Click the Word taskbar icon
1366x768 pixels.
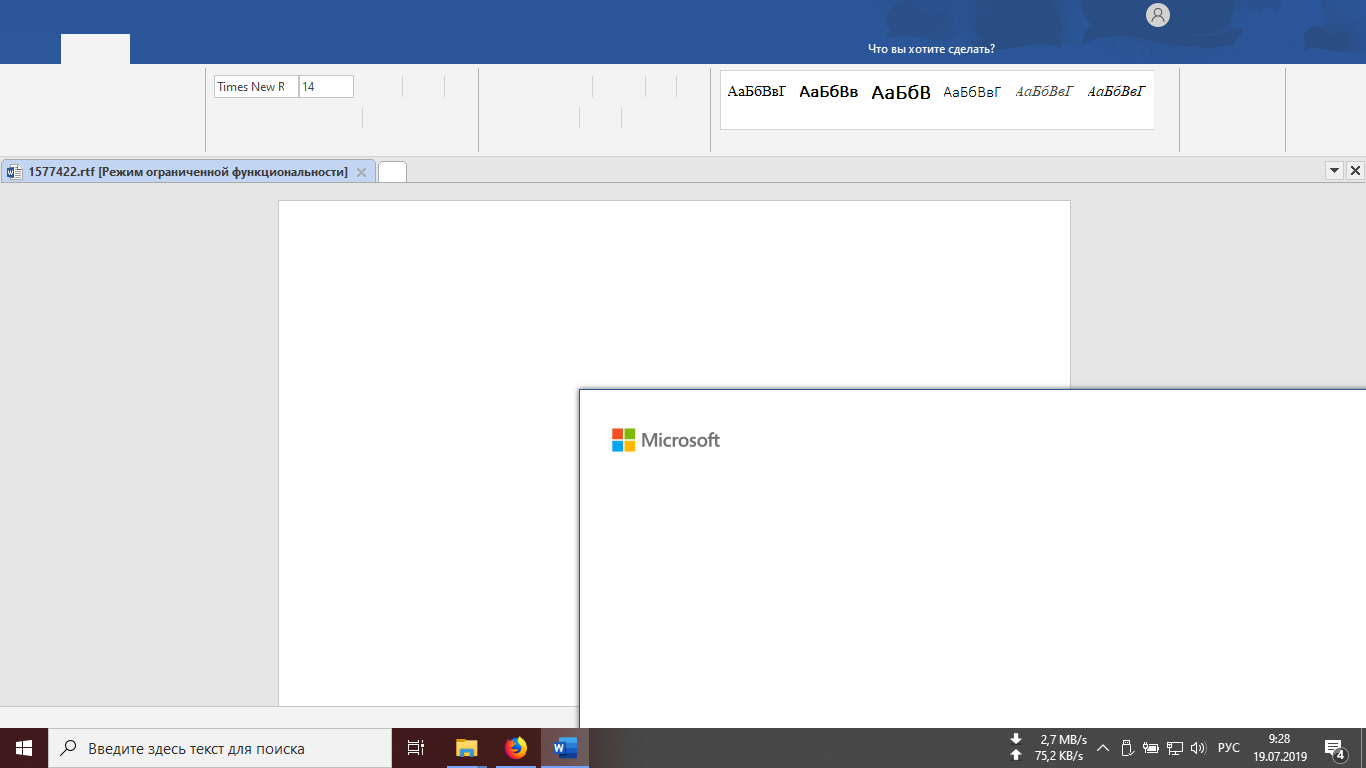(x=565, y=748)
